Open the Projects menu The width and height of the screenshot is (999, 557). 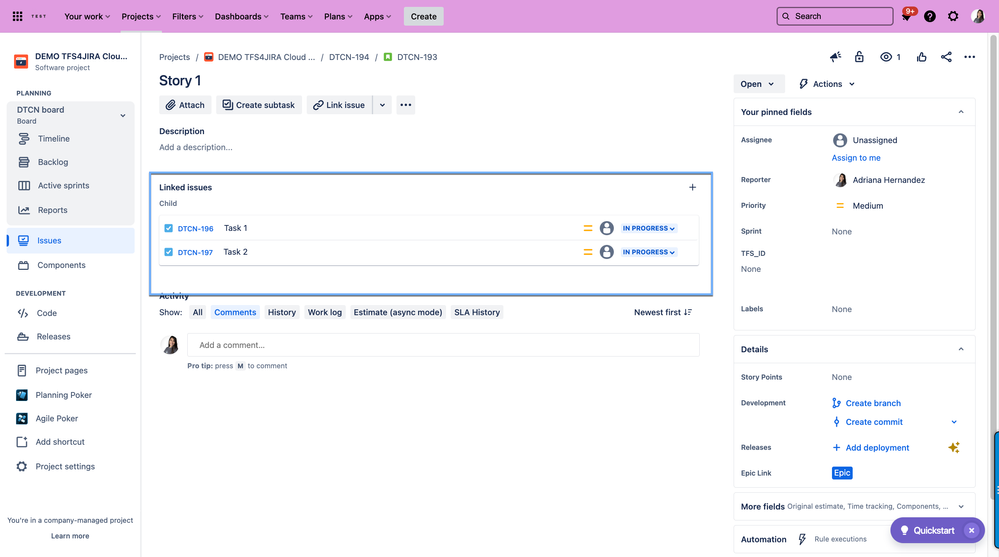click(x=141, y=17)
